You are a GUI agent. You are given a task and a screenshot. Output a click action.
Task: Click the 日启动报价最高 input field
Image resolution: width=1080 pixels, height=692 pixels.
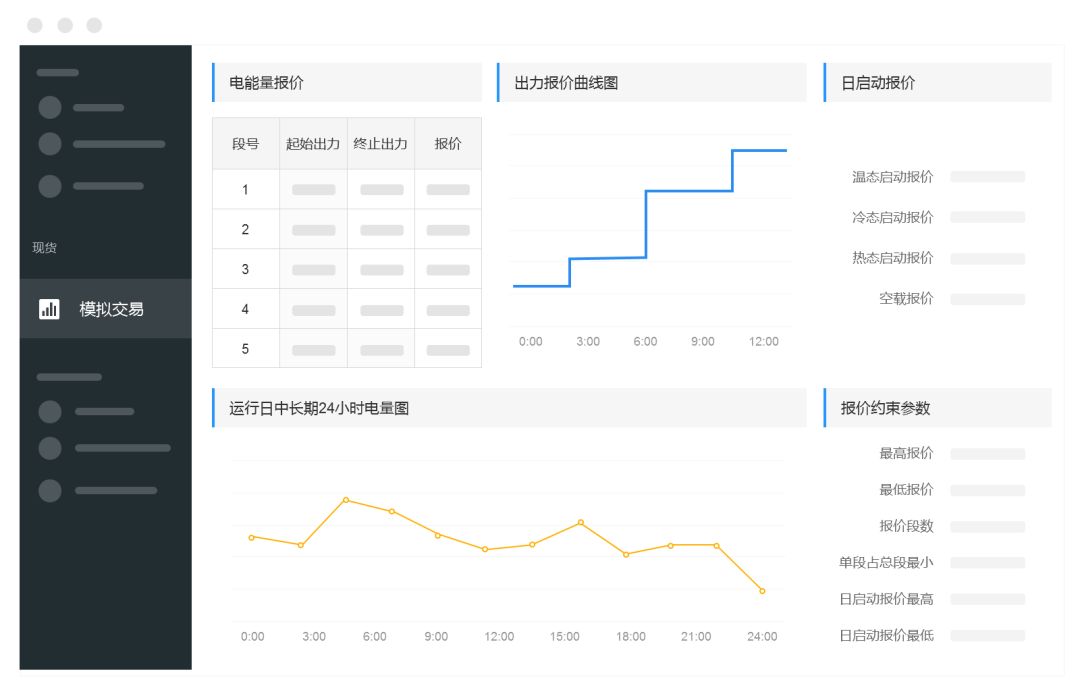pos(987,599)
